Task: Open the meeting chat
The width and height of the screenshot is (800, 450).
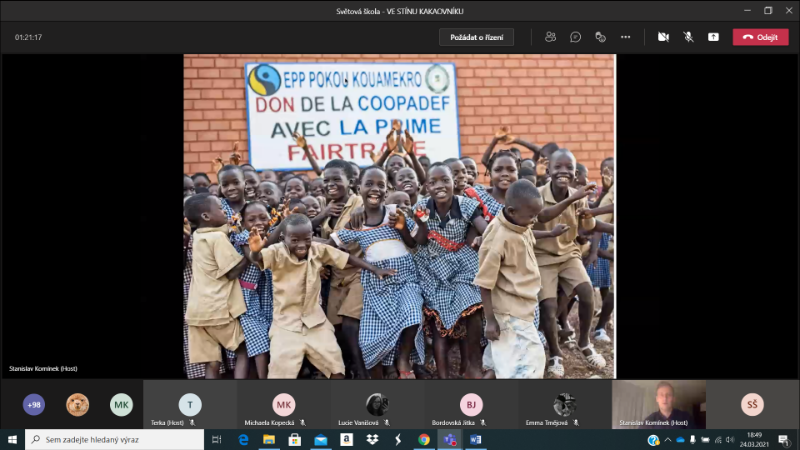Action: pos(575,37)
